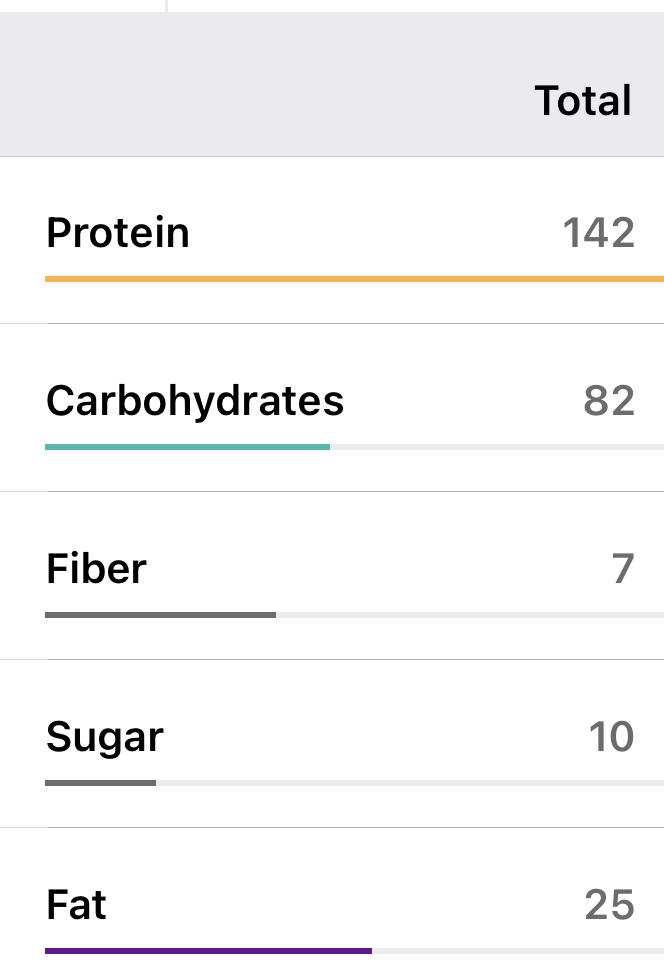Select the Protein row label
664x965 pixels.
point(118,233)
